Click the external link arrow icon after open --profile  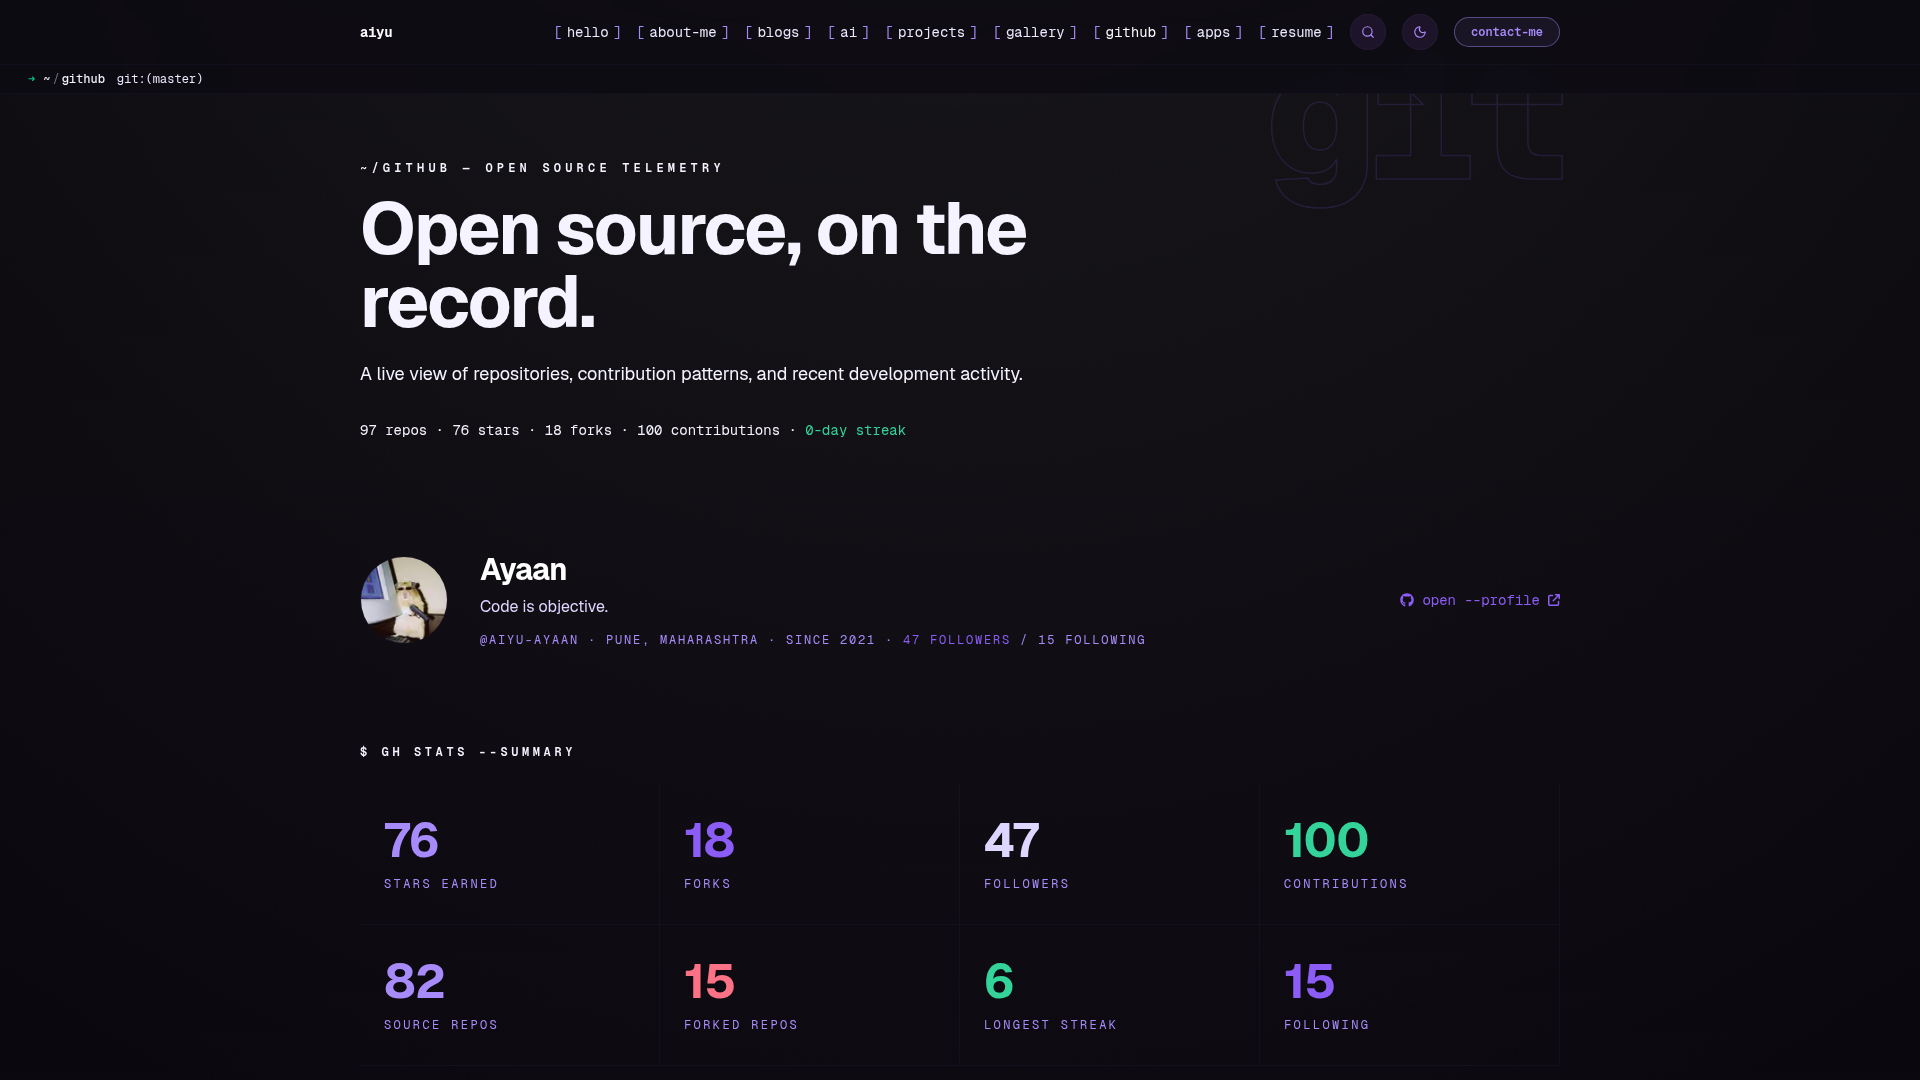[1554, 600]
